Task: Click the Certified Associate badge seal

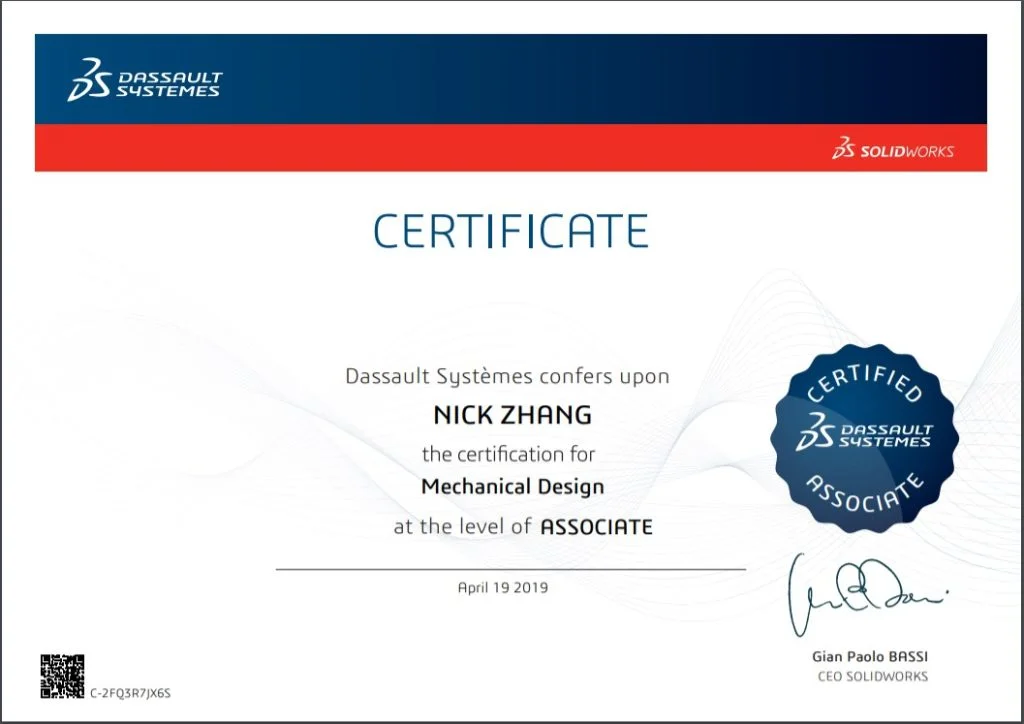Action: click(x=864, y=436)
